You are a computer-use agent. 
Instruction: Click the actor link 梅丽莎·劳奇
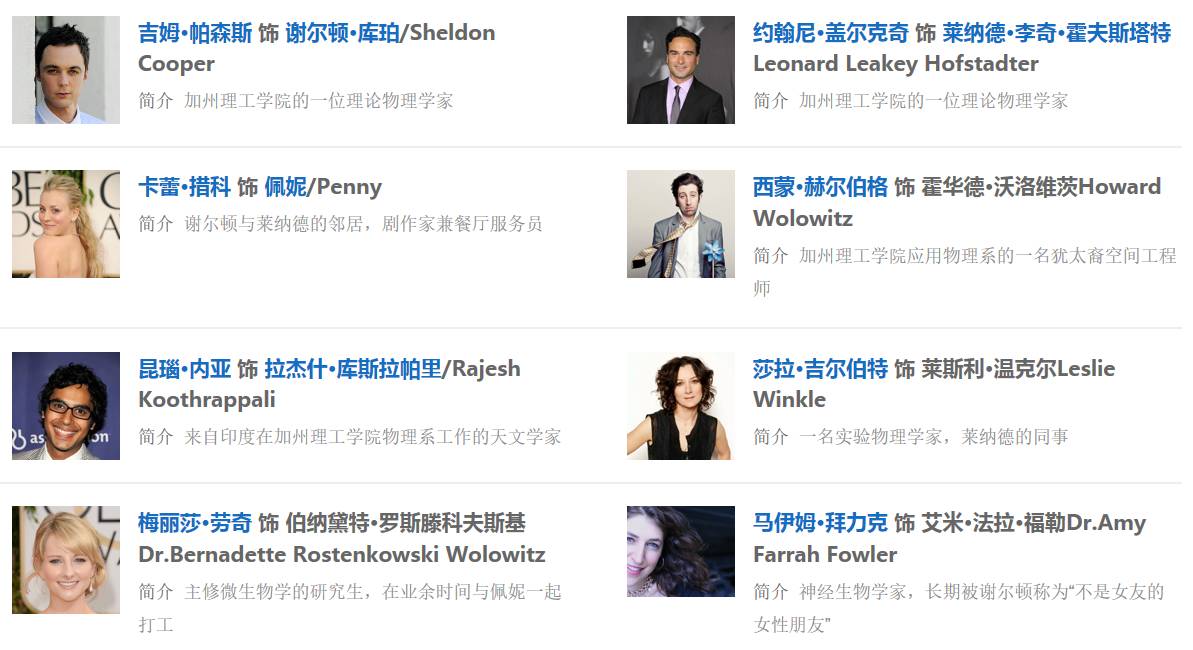tap(195, 523)
